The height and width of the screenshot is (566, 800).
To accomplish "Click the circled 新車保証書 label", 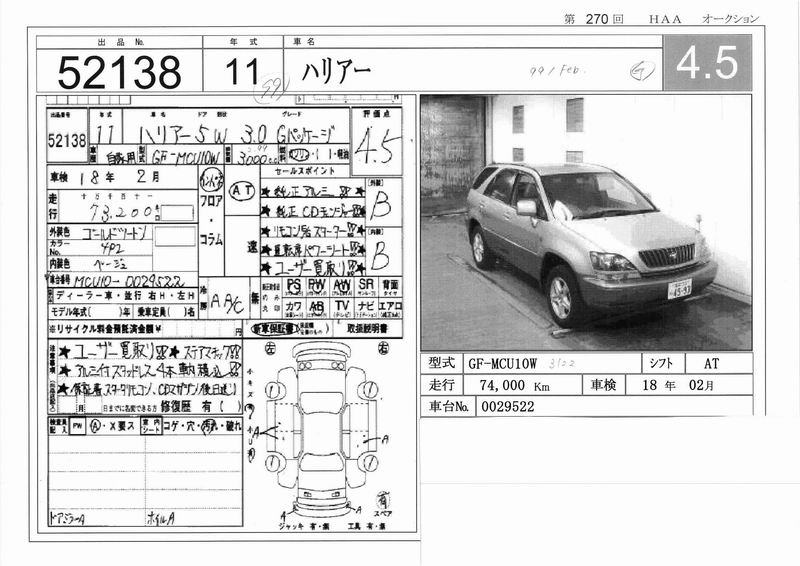I will 276,329.
